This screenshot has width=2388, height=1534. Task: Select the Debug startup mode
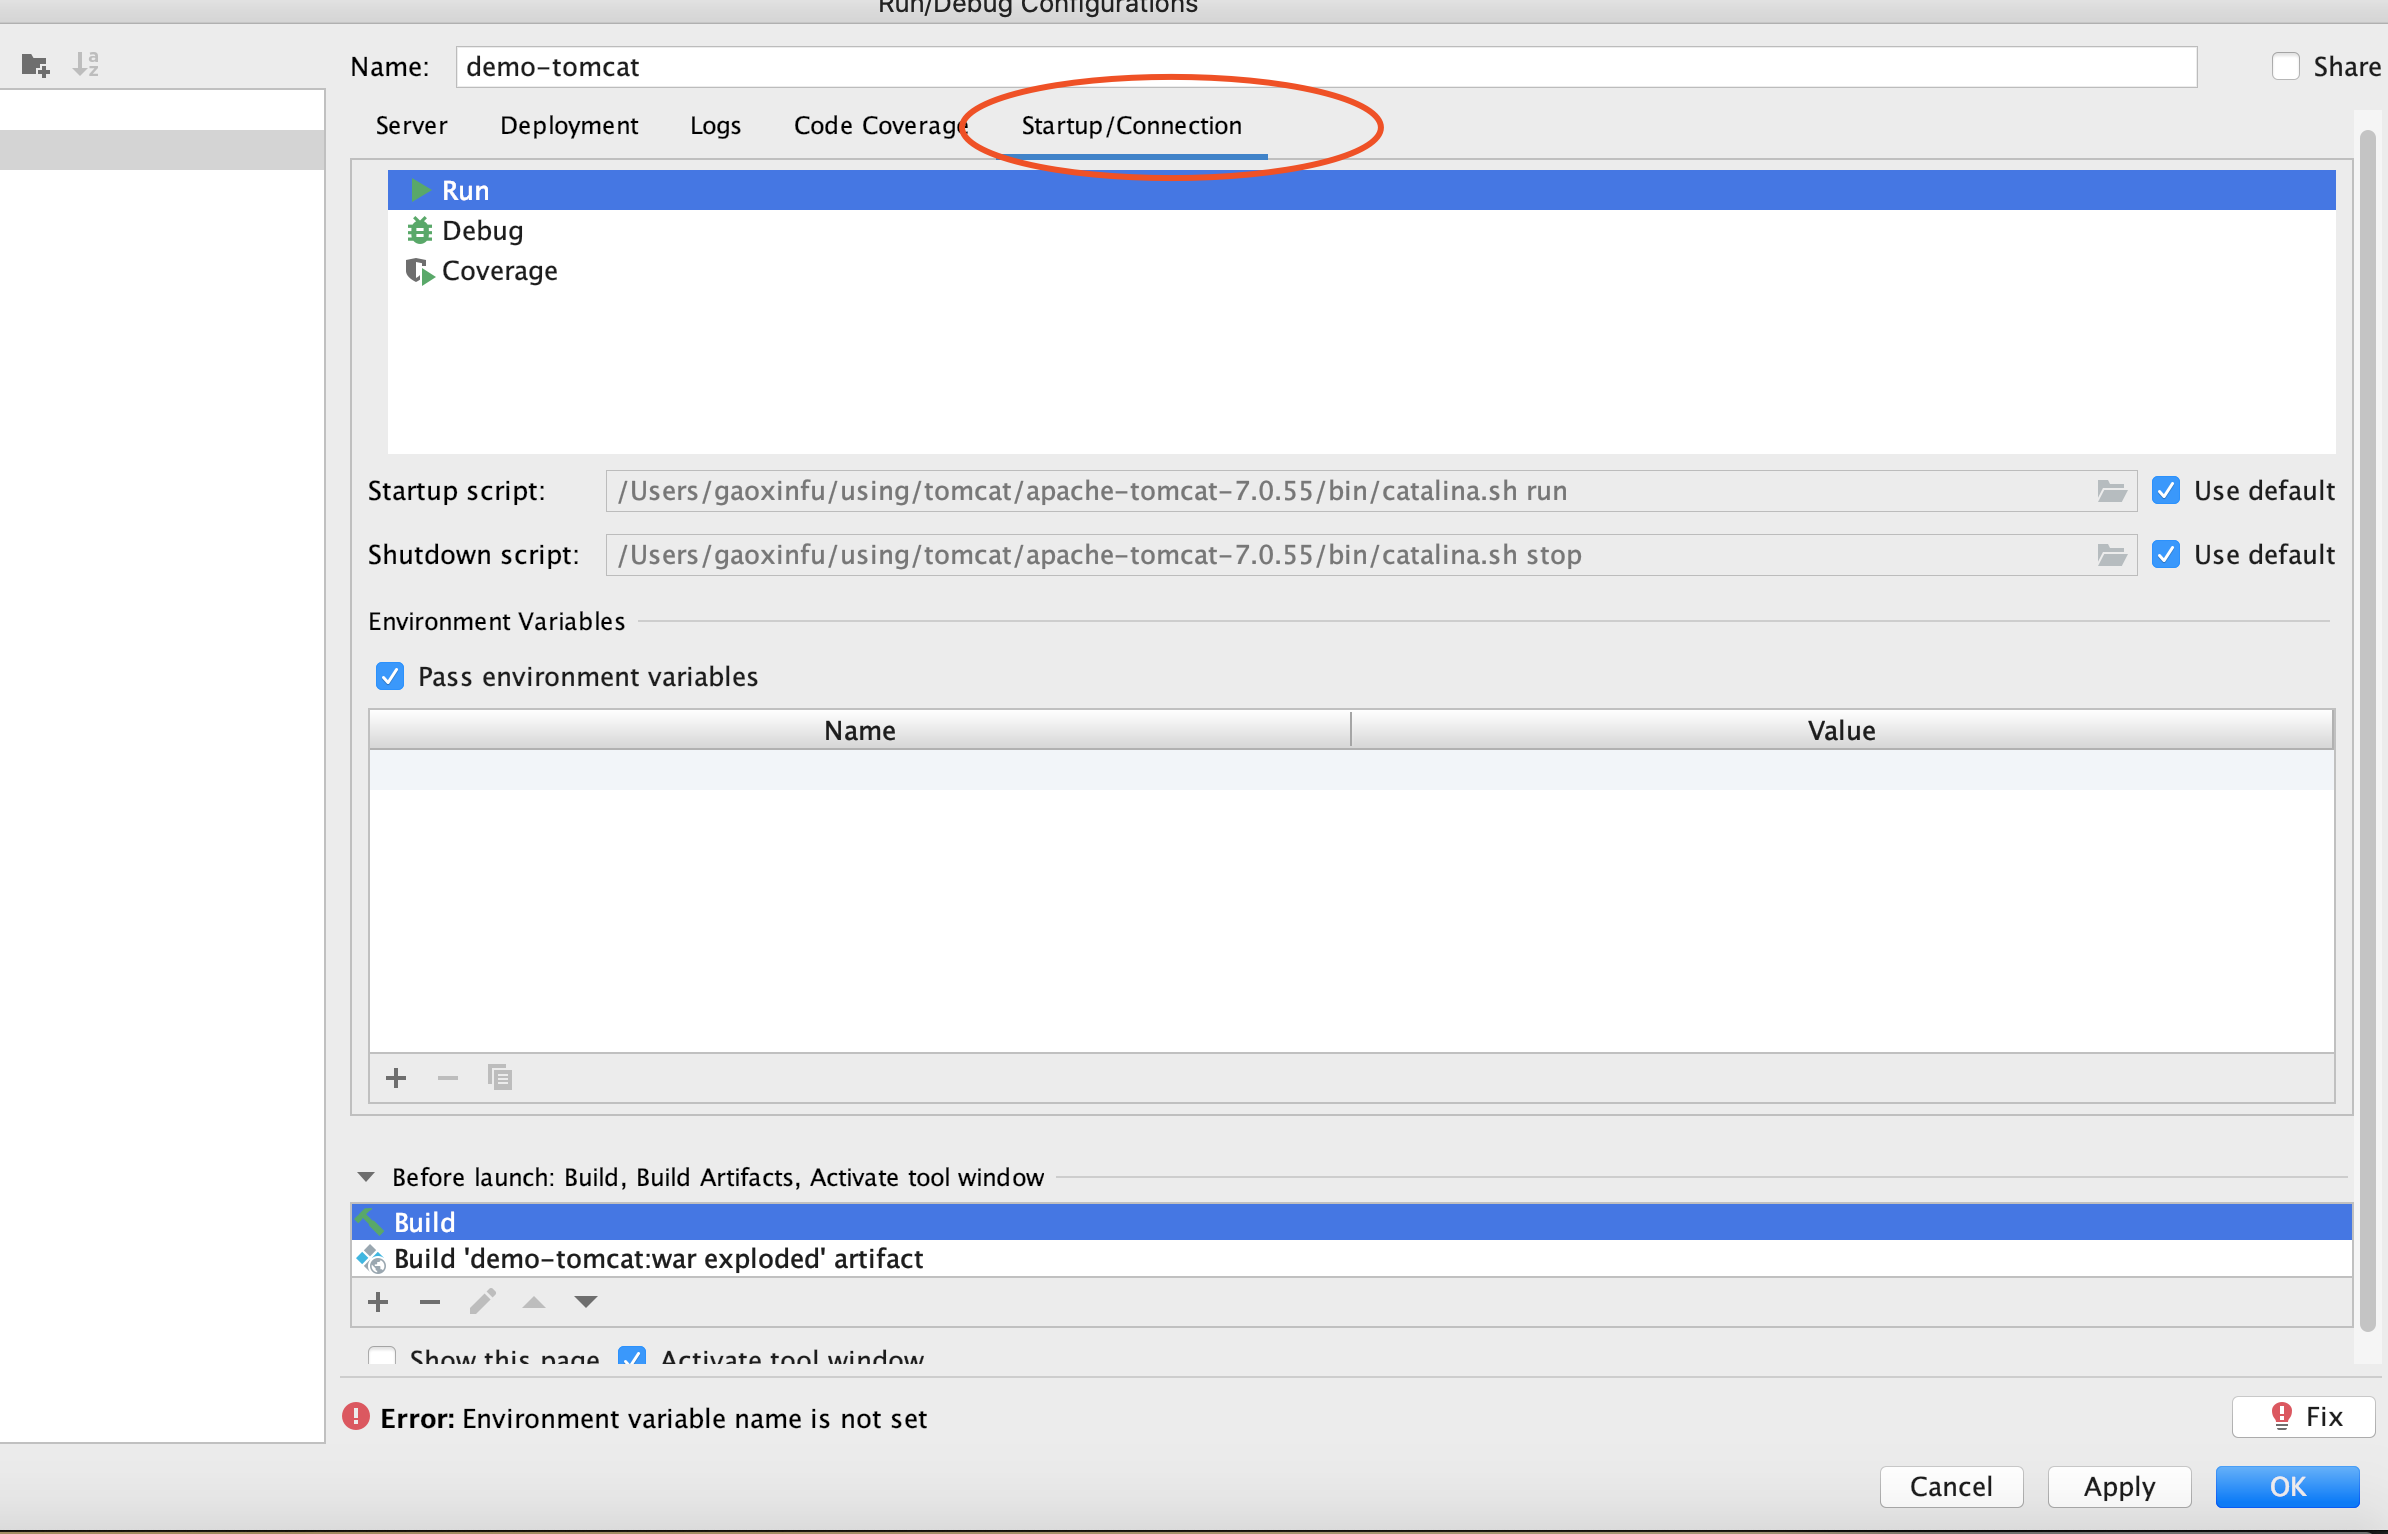click(482, 231)
